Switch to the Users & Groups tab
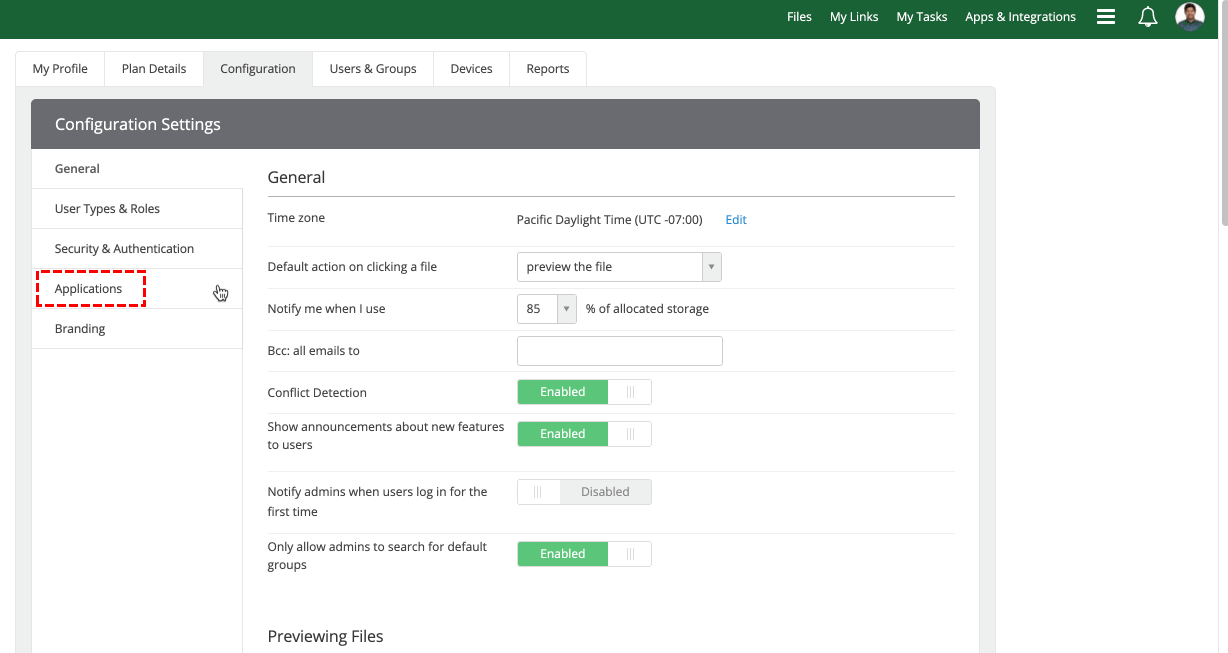Screen dimensions: 1228x653 (372, 69)
